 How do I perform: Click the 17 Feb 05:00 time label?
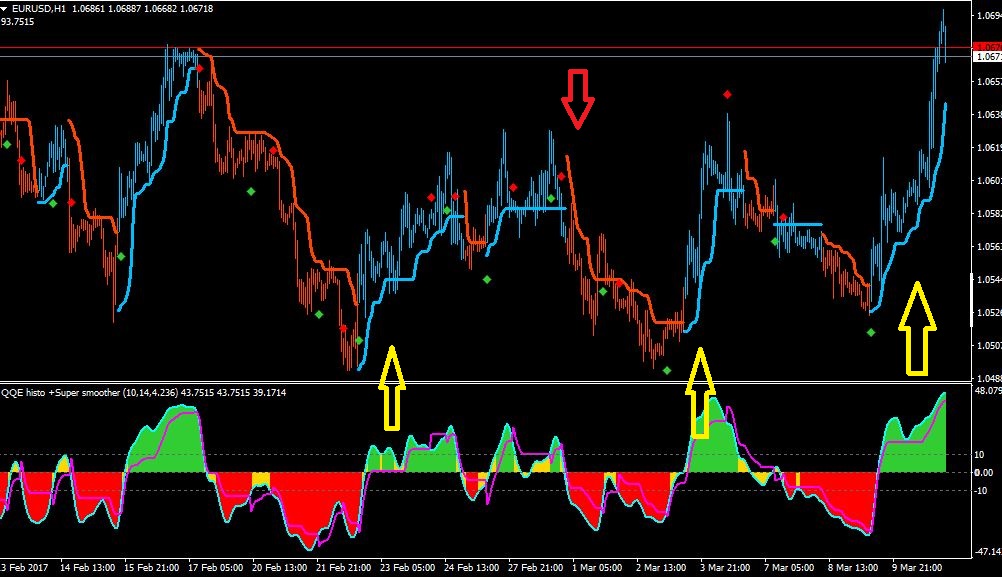tap(215, 567)
